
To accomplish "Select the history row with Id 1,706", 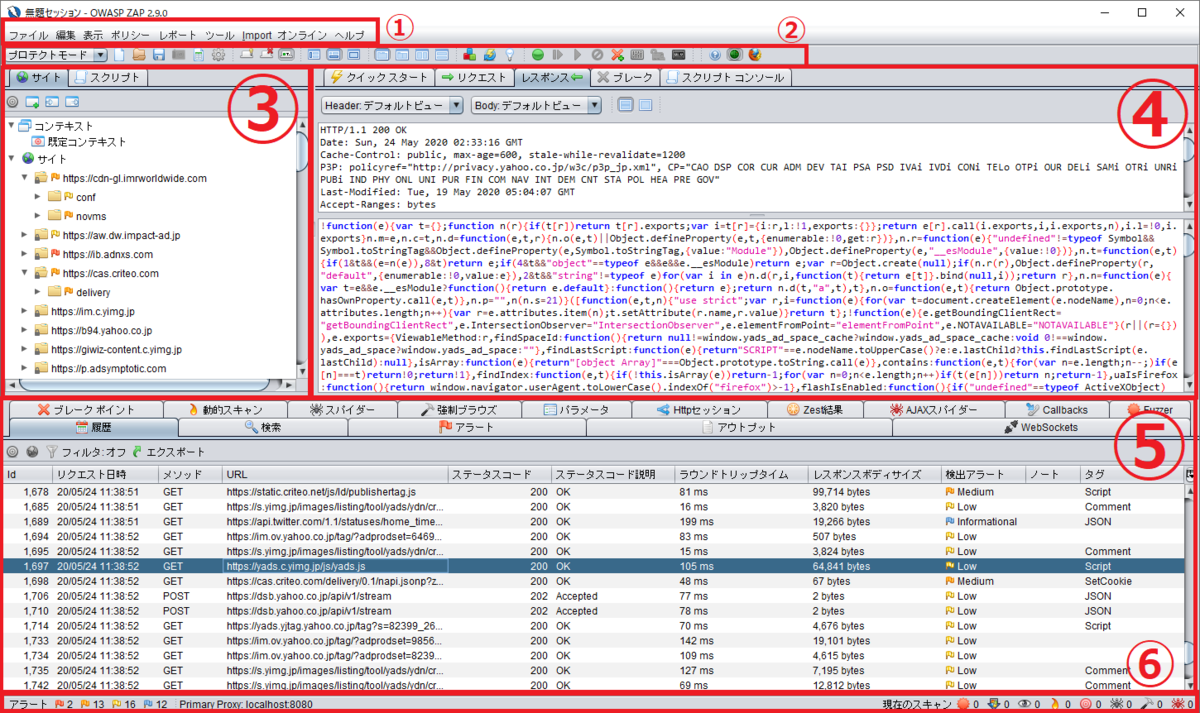I will pyautogui.click(x=595, y=596).
